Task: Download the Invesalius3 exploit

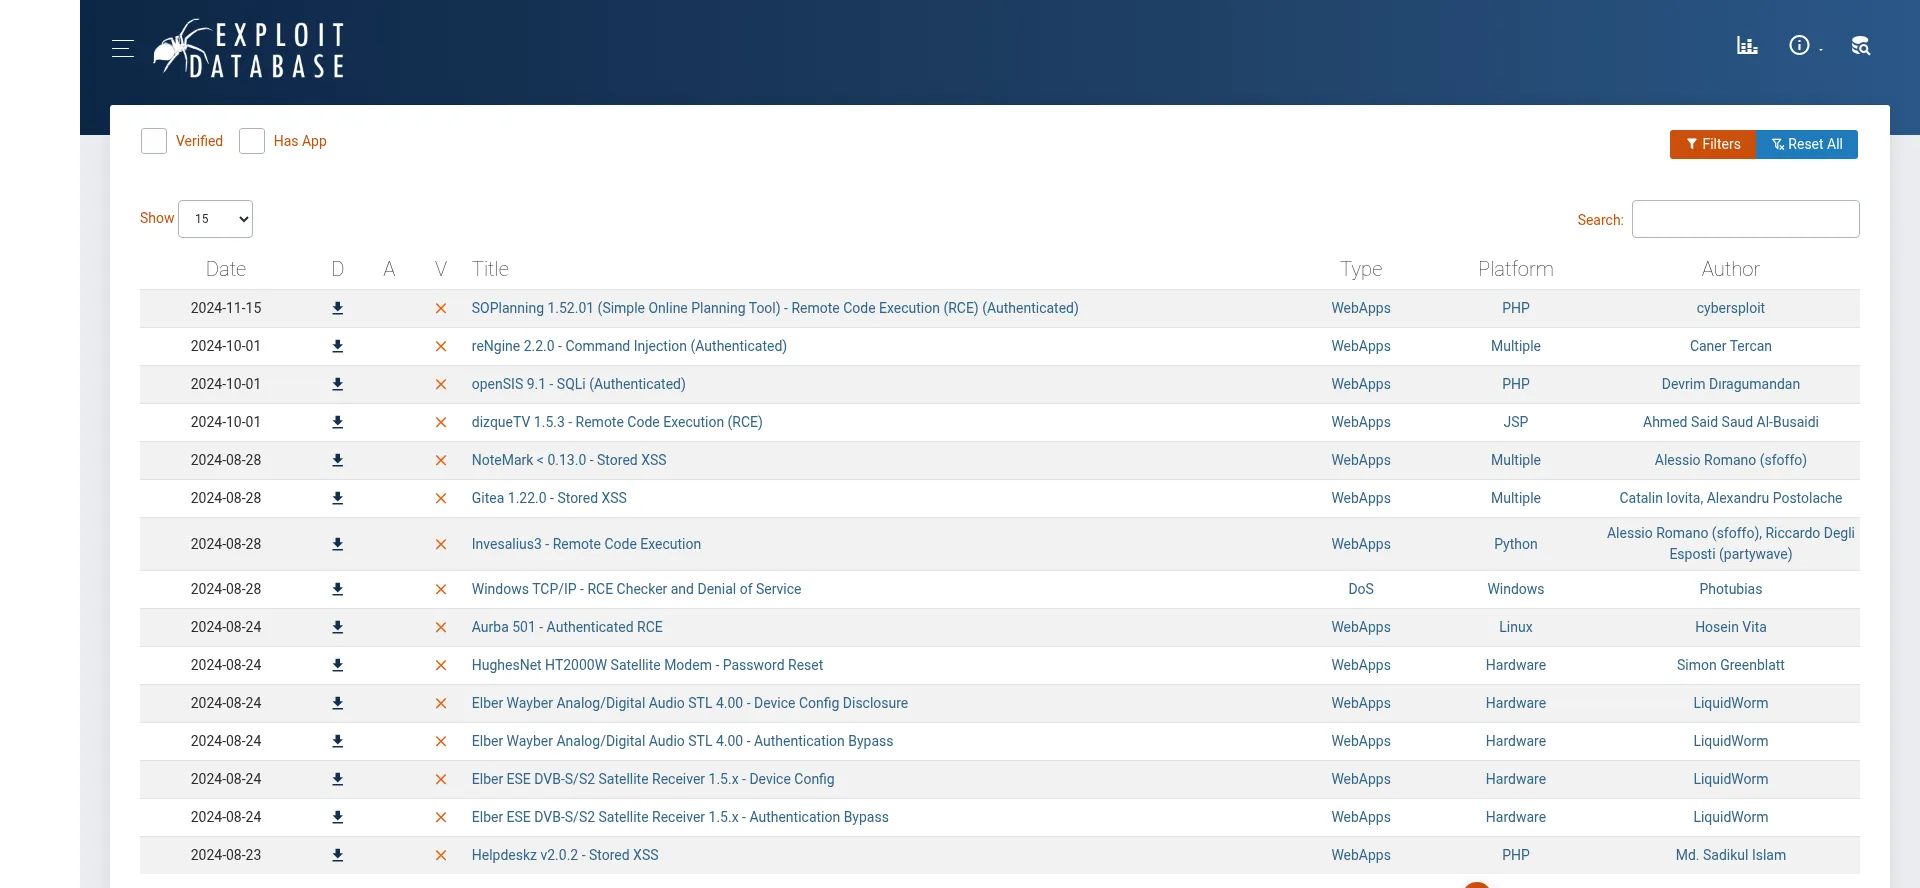Action: 338,545
